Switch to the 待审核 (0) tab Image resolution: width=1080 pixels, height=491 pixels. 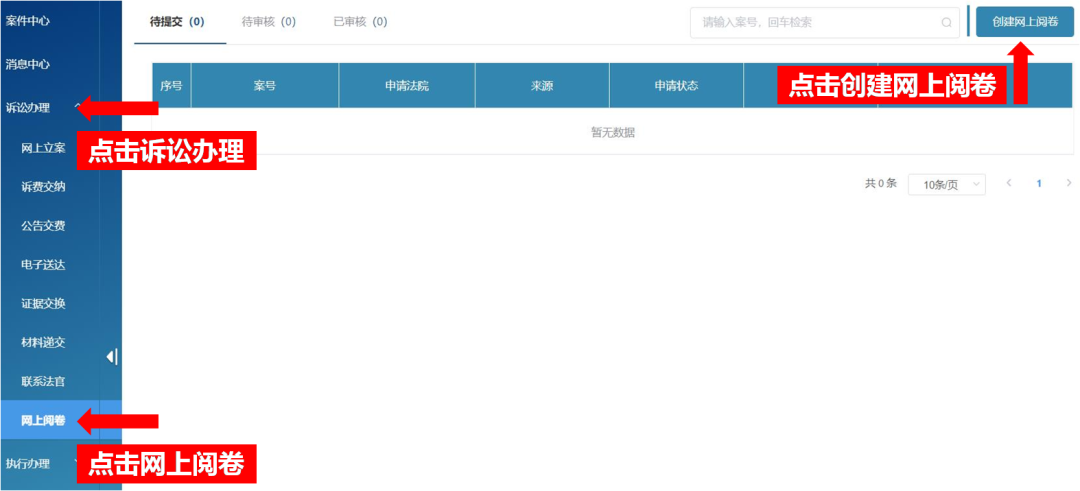click(269, 22)
